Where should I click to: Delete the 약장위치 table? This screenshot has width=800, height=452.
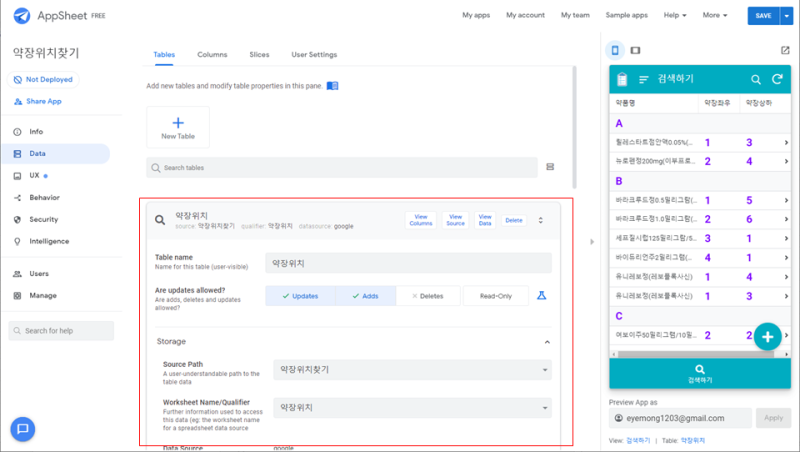(x=514, y=220)
